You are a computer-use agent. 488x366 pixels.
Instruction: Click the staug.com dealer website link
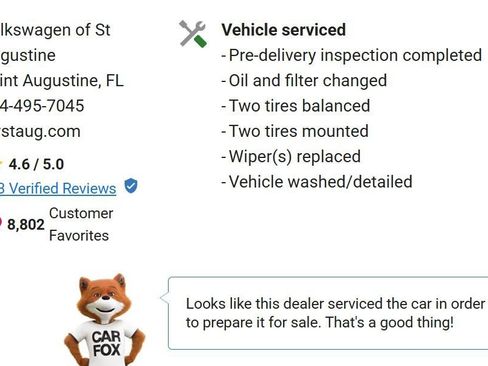click(40, 131)
